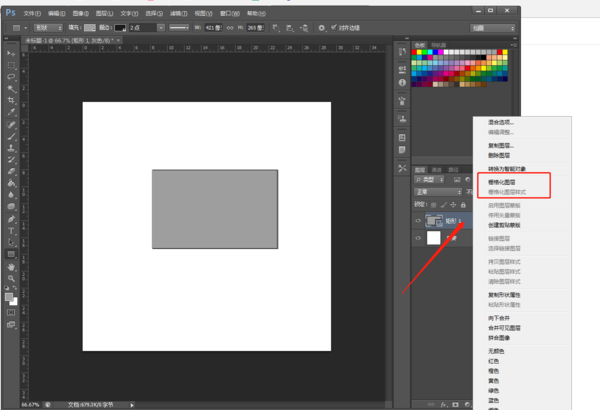
Task: Select the Hand tool
Action: (11, 267)
